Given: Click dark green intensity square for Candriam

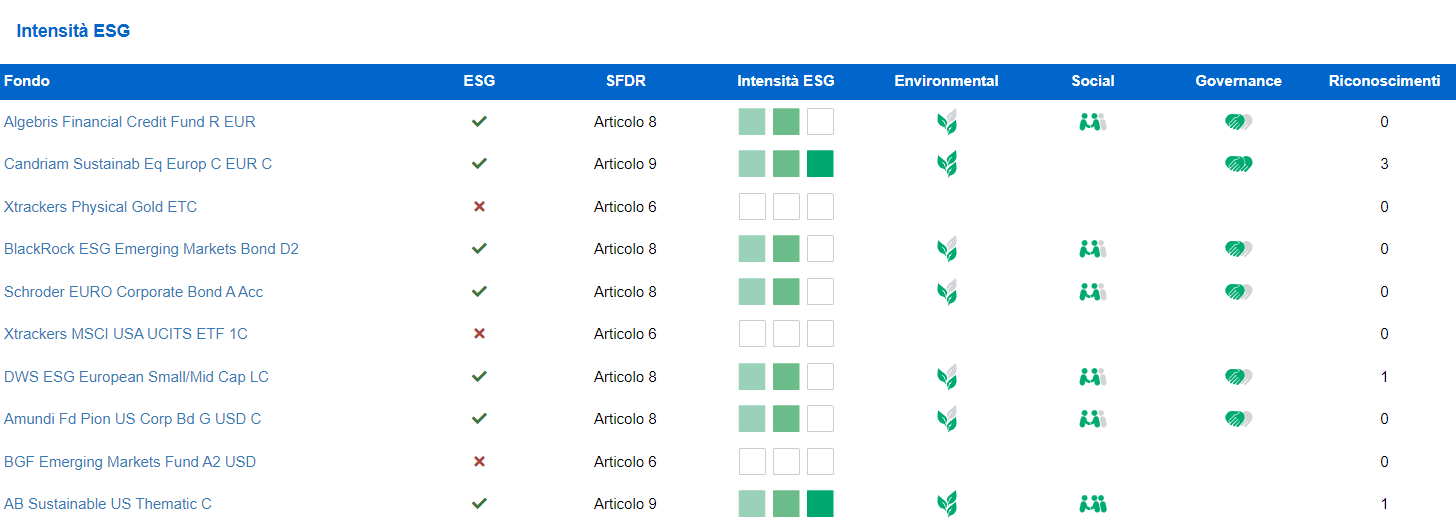Looking at the screenshot, I should pos(820,164).
